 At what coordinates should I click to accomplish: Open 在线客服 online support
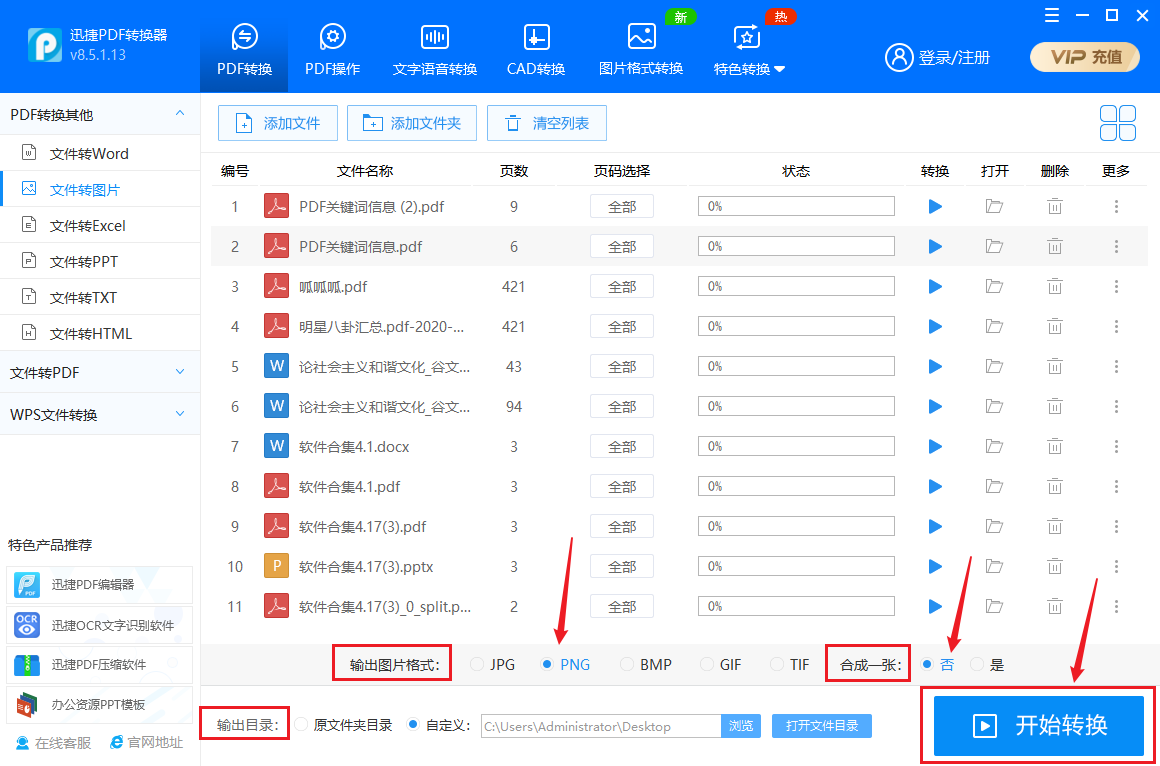pyautogui.click(x=53, y=742)
